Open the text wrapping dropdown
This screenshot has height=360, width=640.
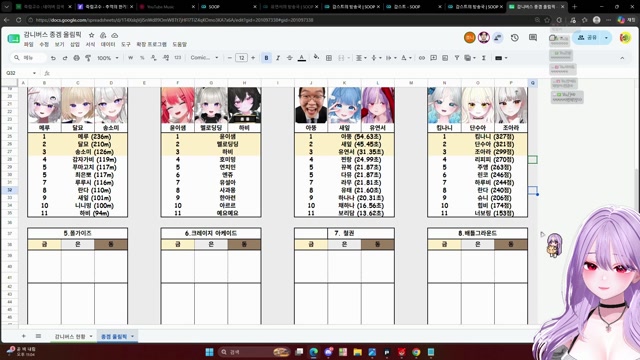391,58
